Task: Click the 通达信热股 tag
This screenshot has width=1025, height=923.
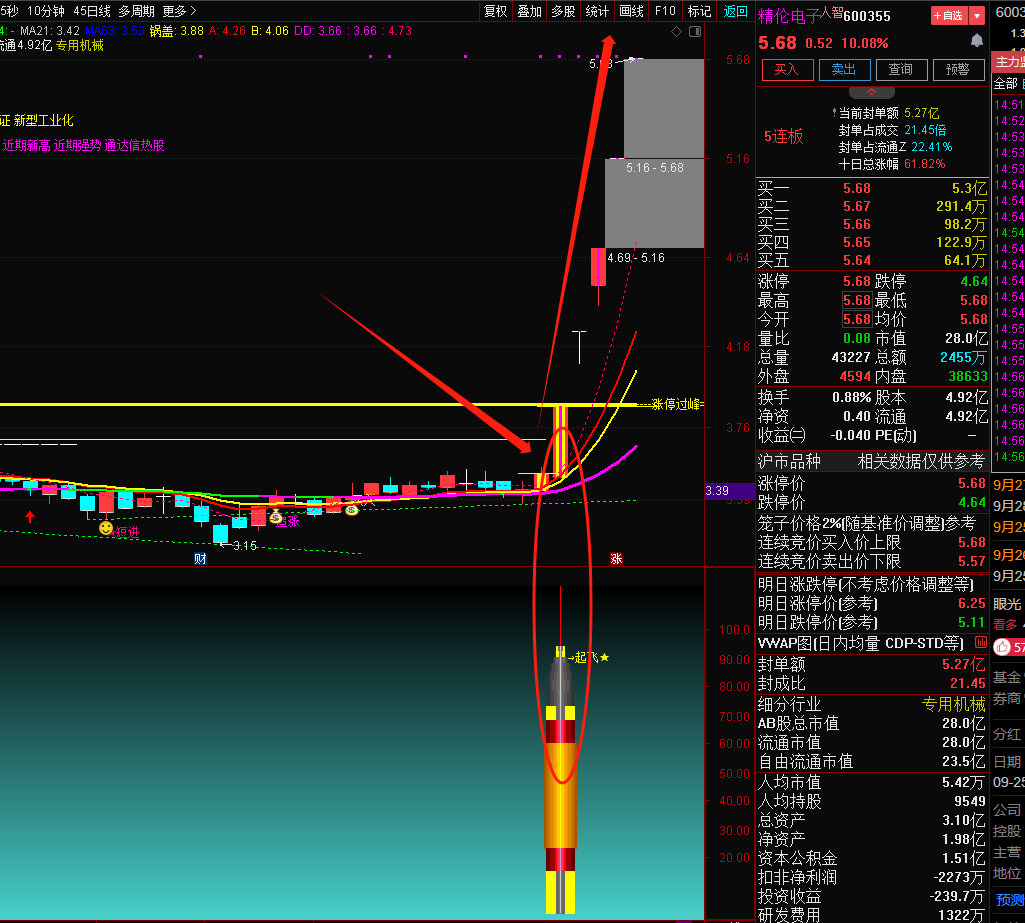Action: (135, 145)
